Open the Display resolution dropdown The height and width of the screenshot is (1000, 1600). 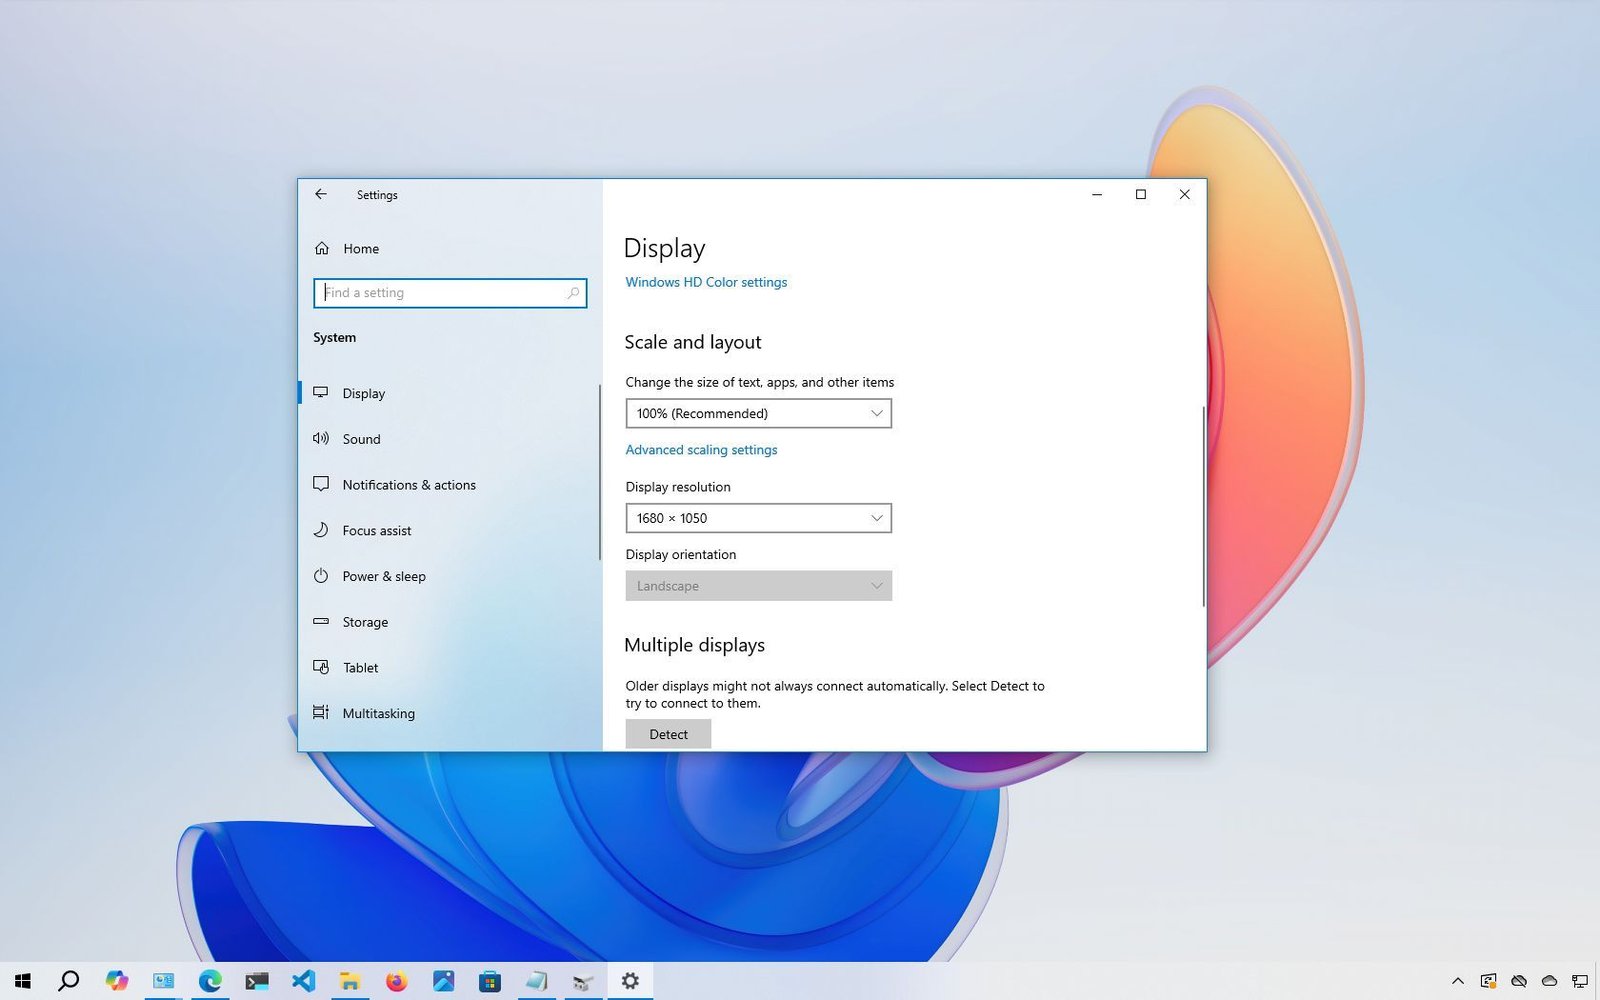pyautogui.click(x=757, y=518)
